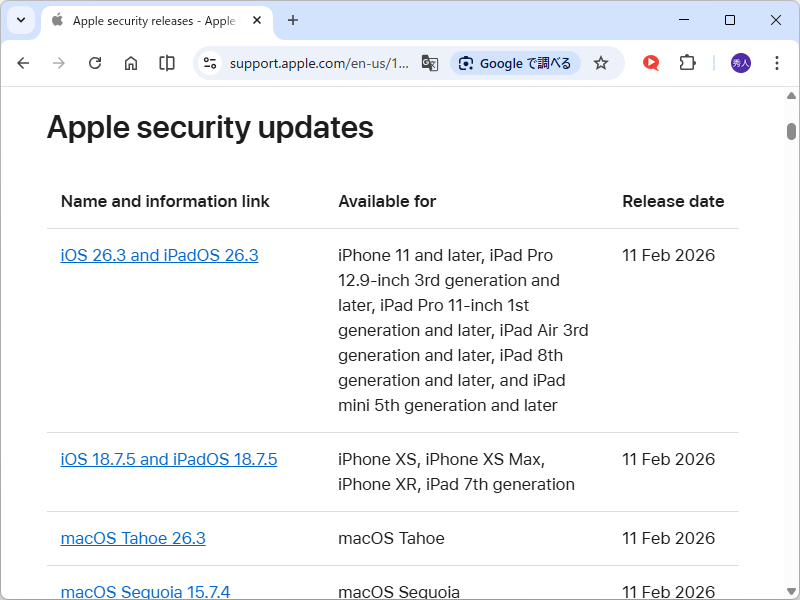Bookmark this page with the star icon

(600, 62)
